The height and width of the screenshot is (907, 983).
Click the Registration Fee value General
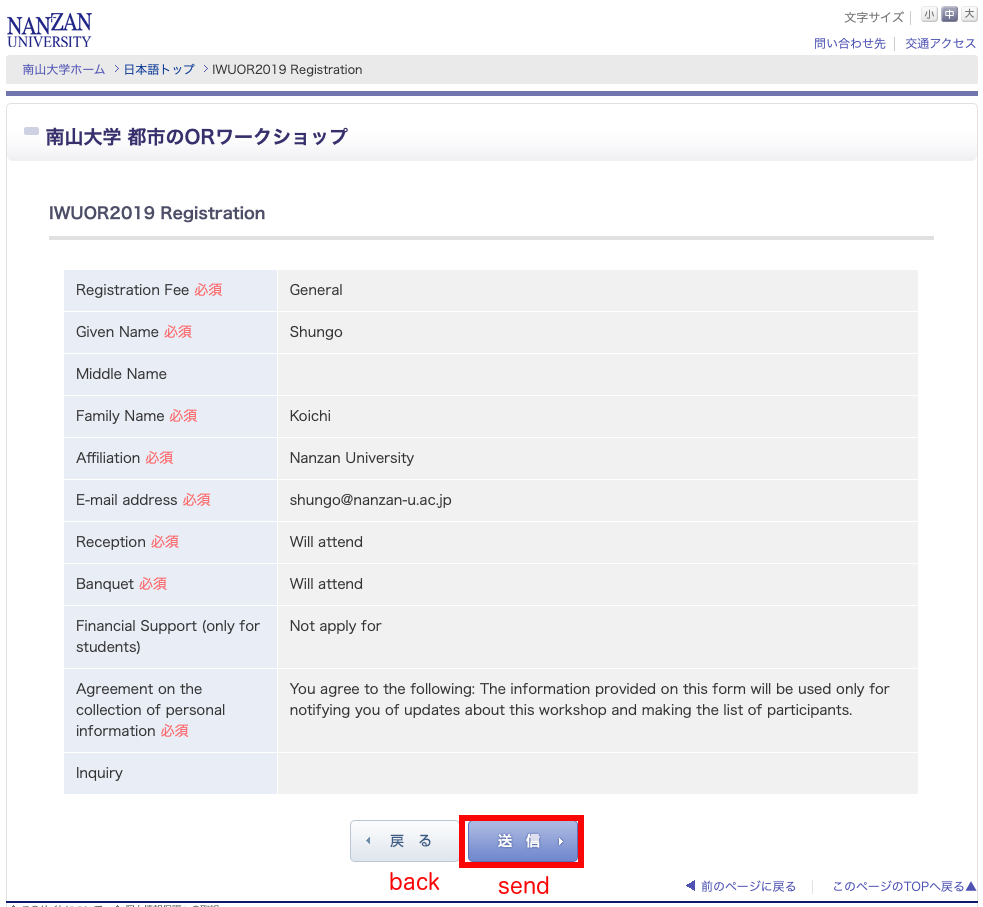coord(316,290)
